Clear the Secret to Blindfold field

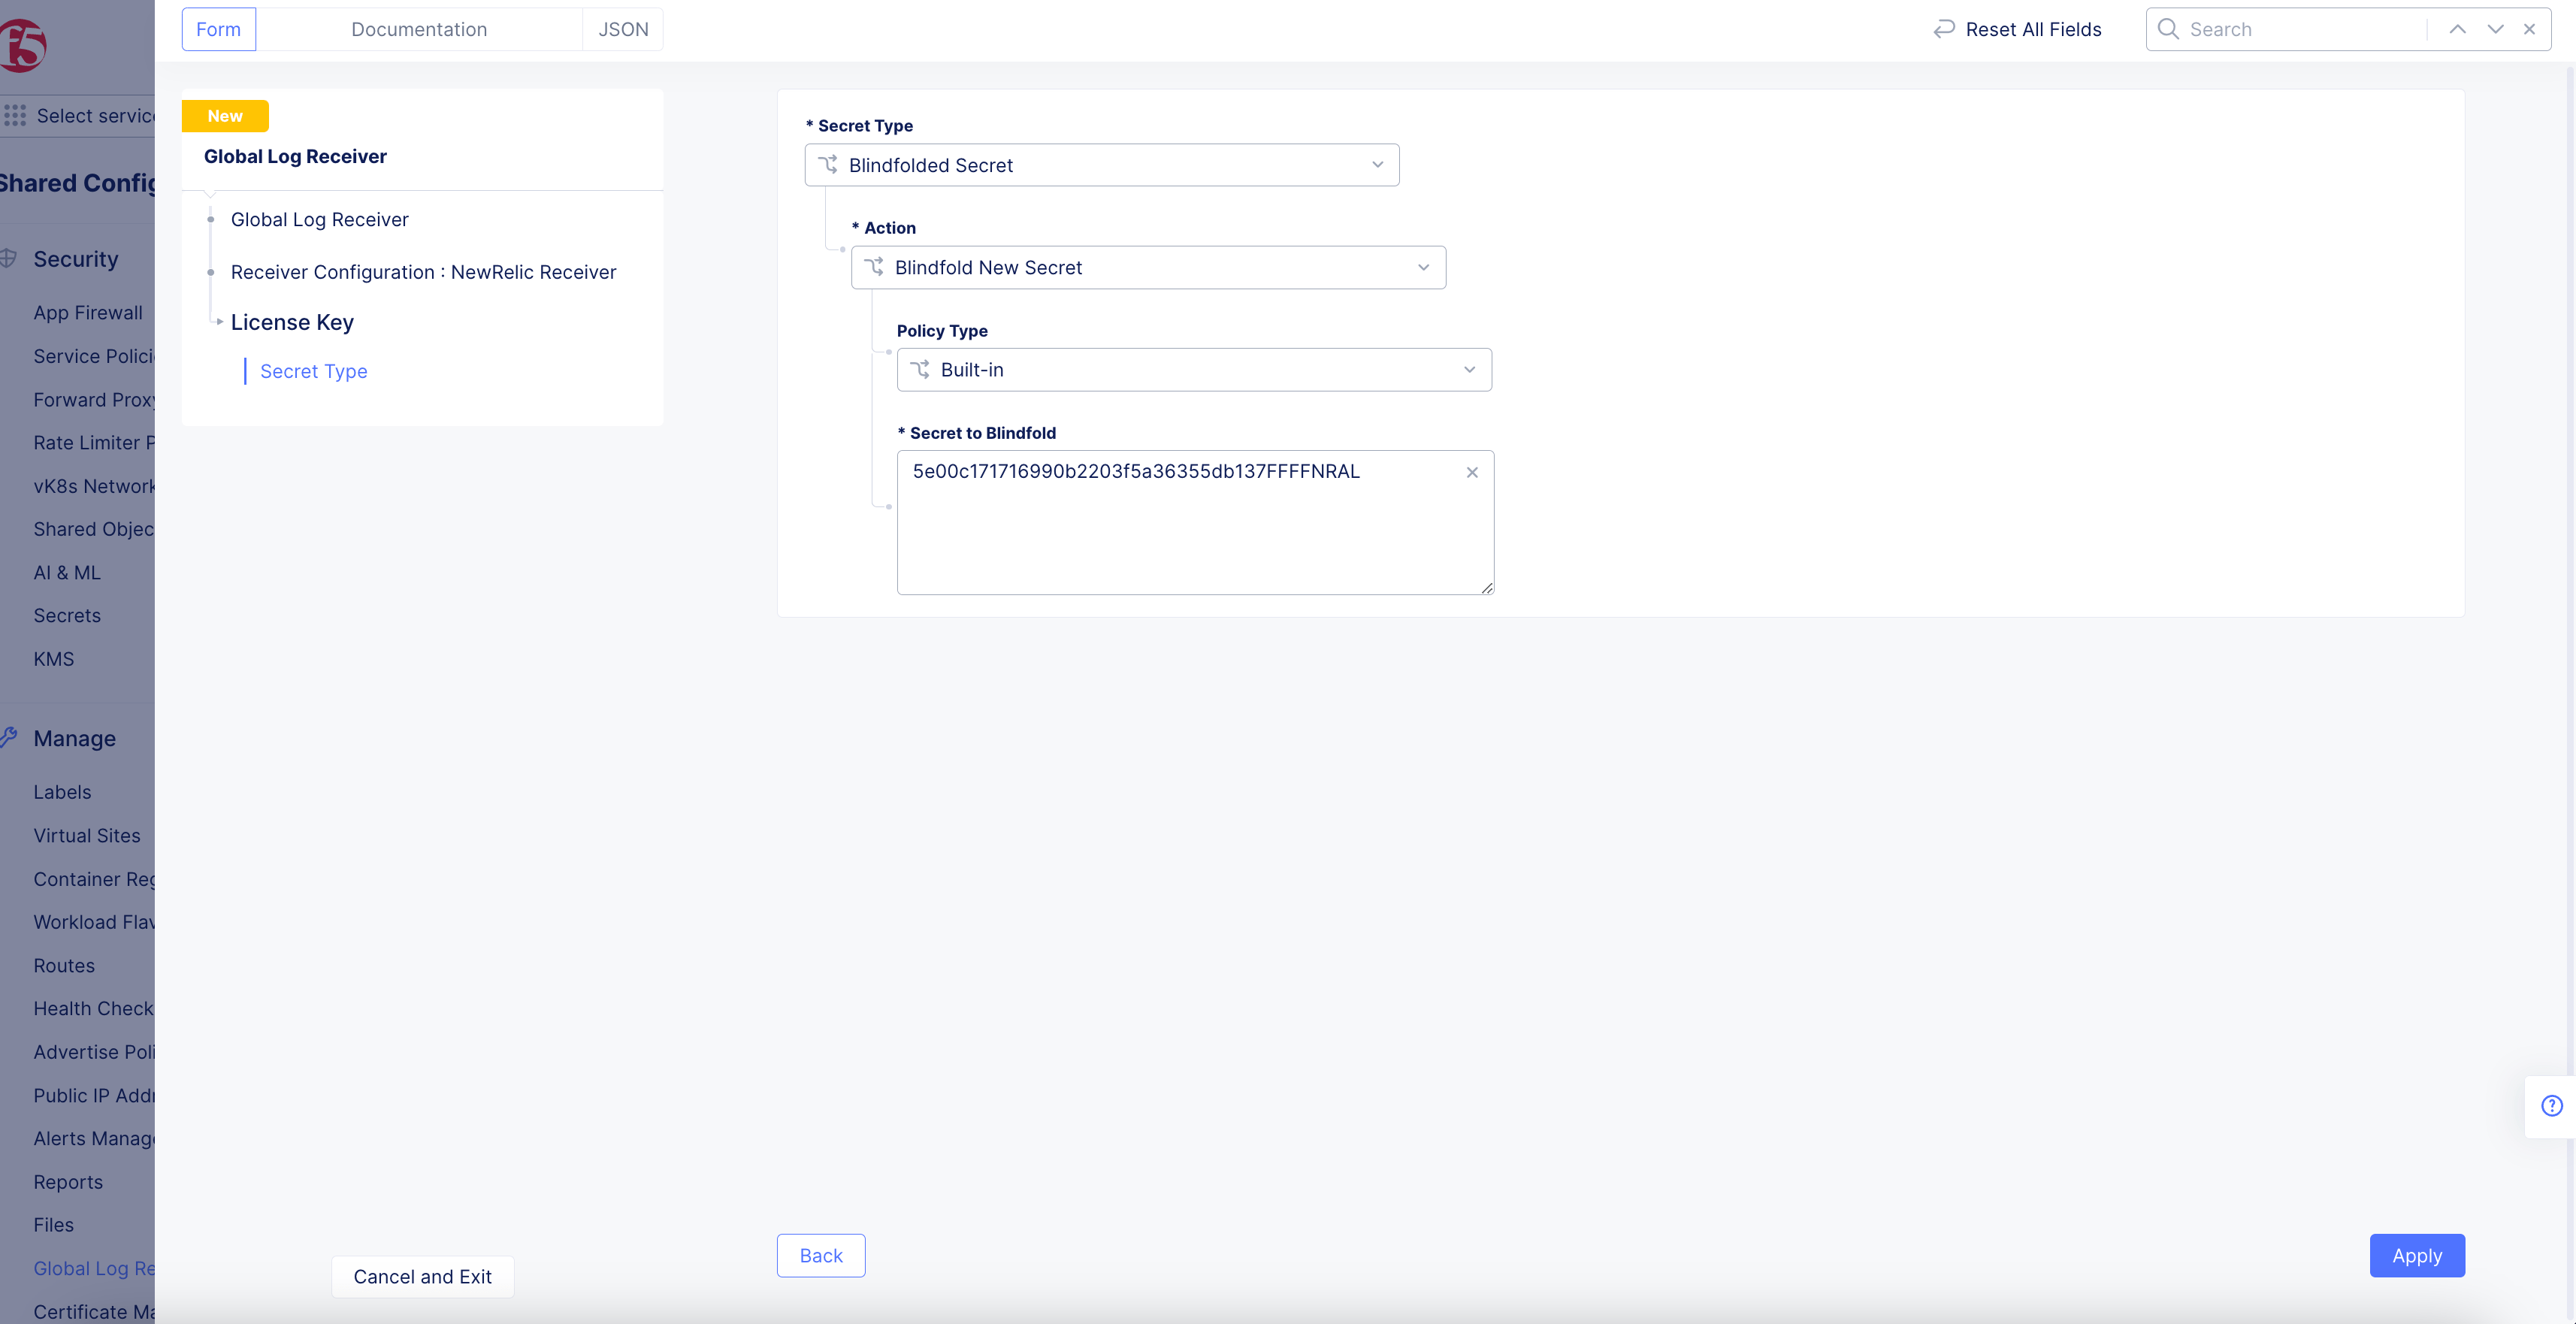pyautogui.click(x=1472, y=472)
